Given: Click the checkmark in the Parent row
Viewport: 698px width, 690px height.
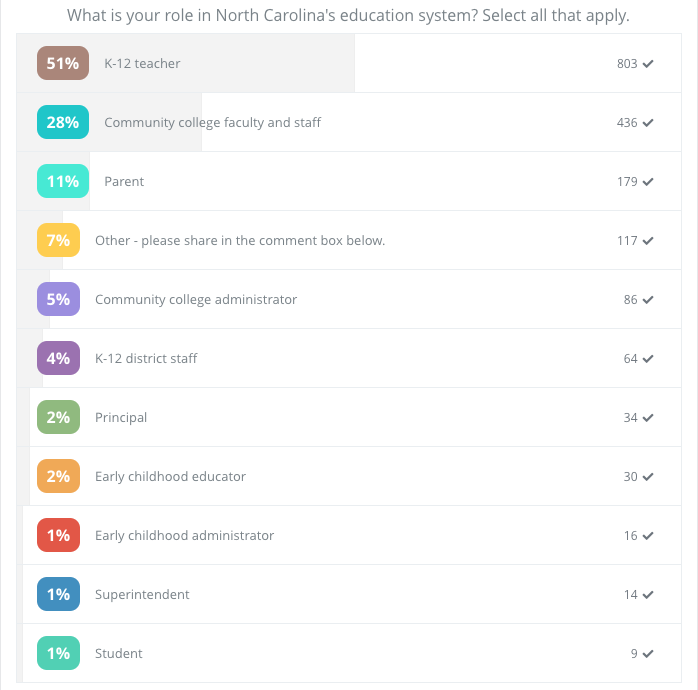Looking at the screenshot, I should (x=648, y=182).
